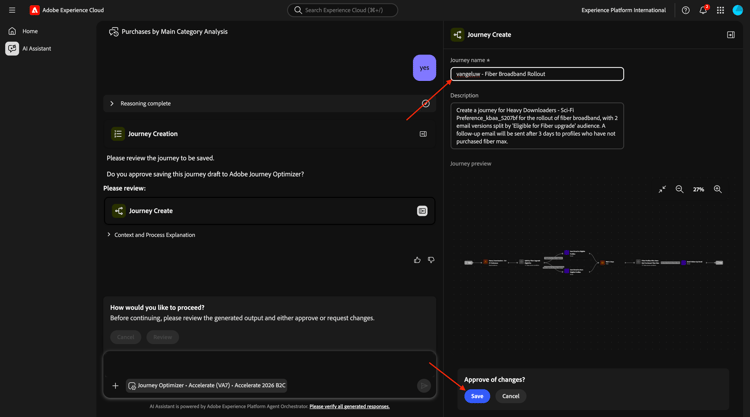Open the notifications bell
This screenshot has width=750, height=417.
703,10
